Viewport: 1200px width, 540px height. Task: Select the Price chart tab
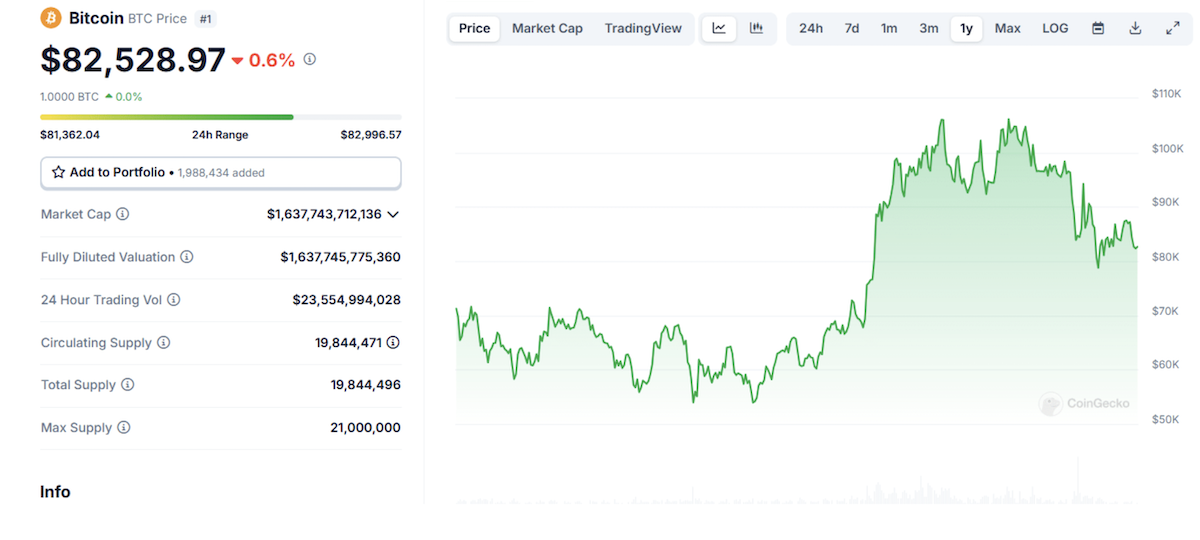[474, 28]
